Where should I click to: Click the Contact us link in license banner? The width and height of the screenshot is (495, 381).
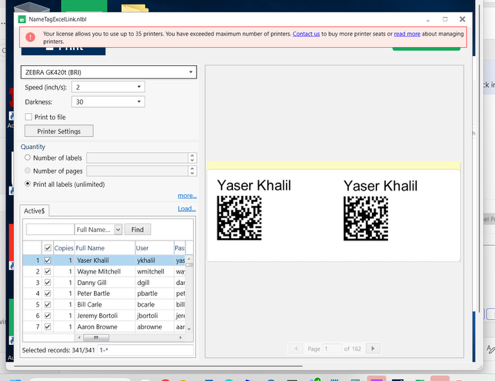306,34
